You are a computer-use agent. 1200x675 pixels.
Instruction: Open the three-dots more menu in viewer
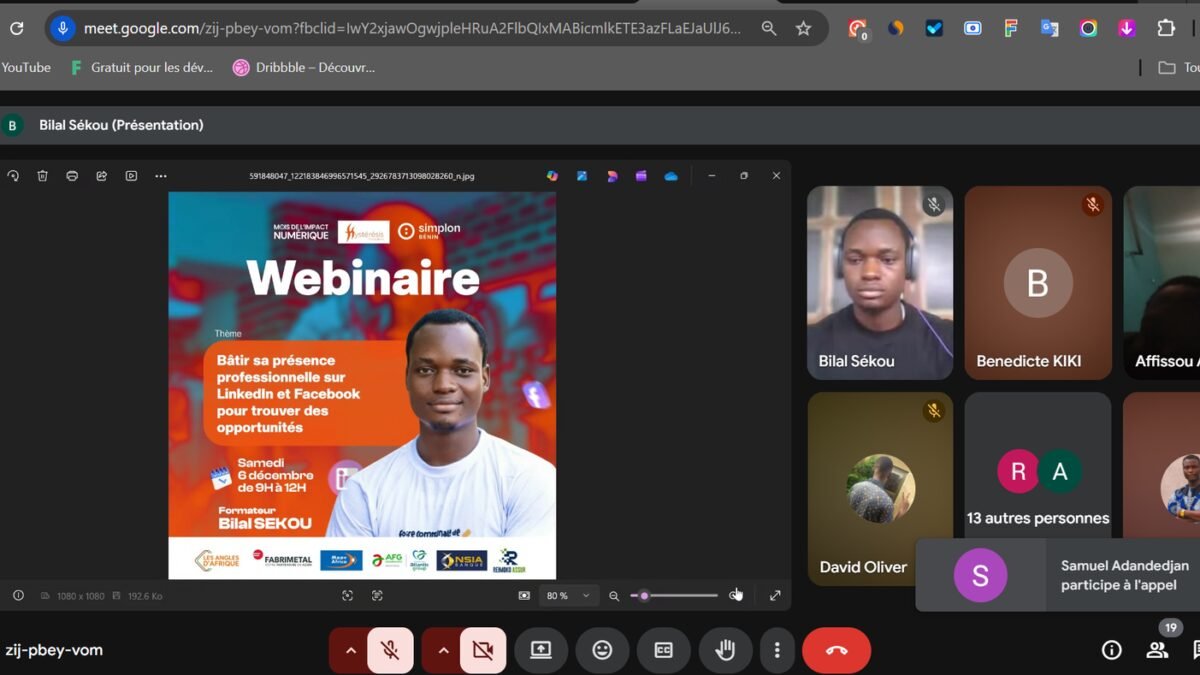[161, 176]
